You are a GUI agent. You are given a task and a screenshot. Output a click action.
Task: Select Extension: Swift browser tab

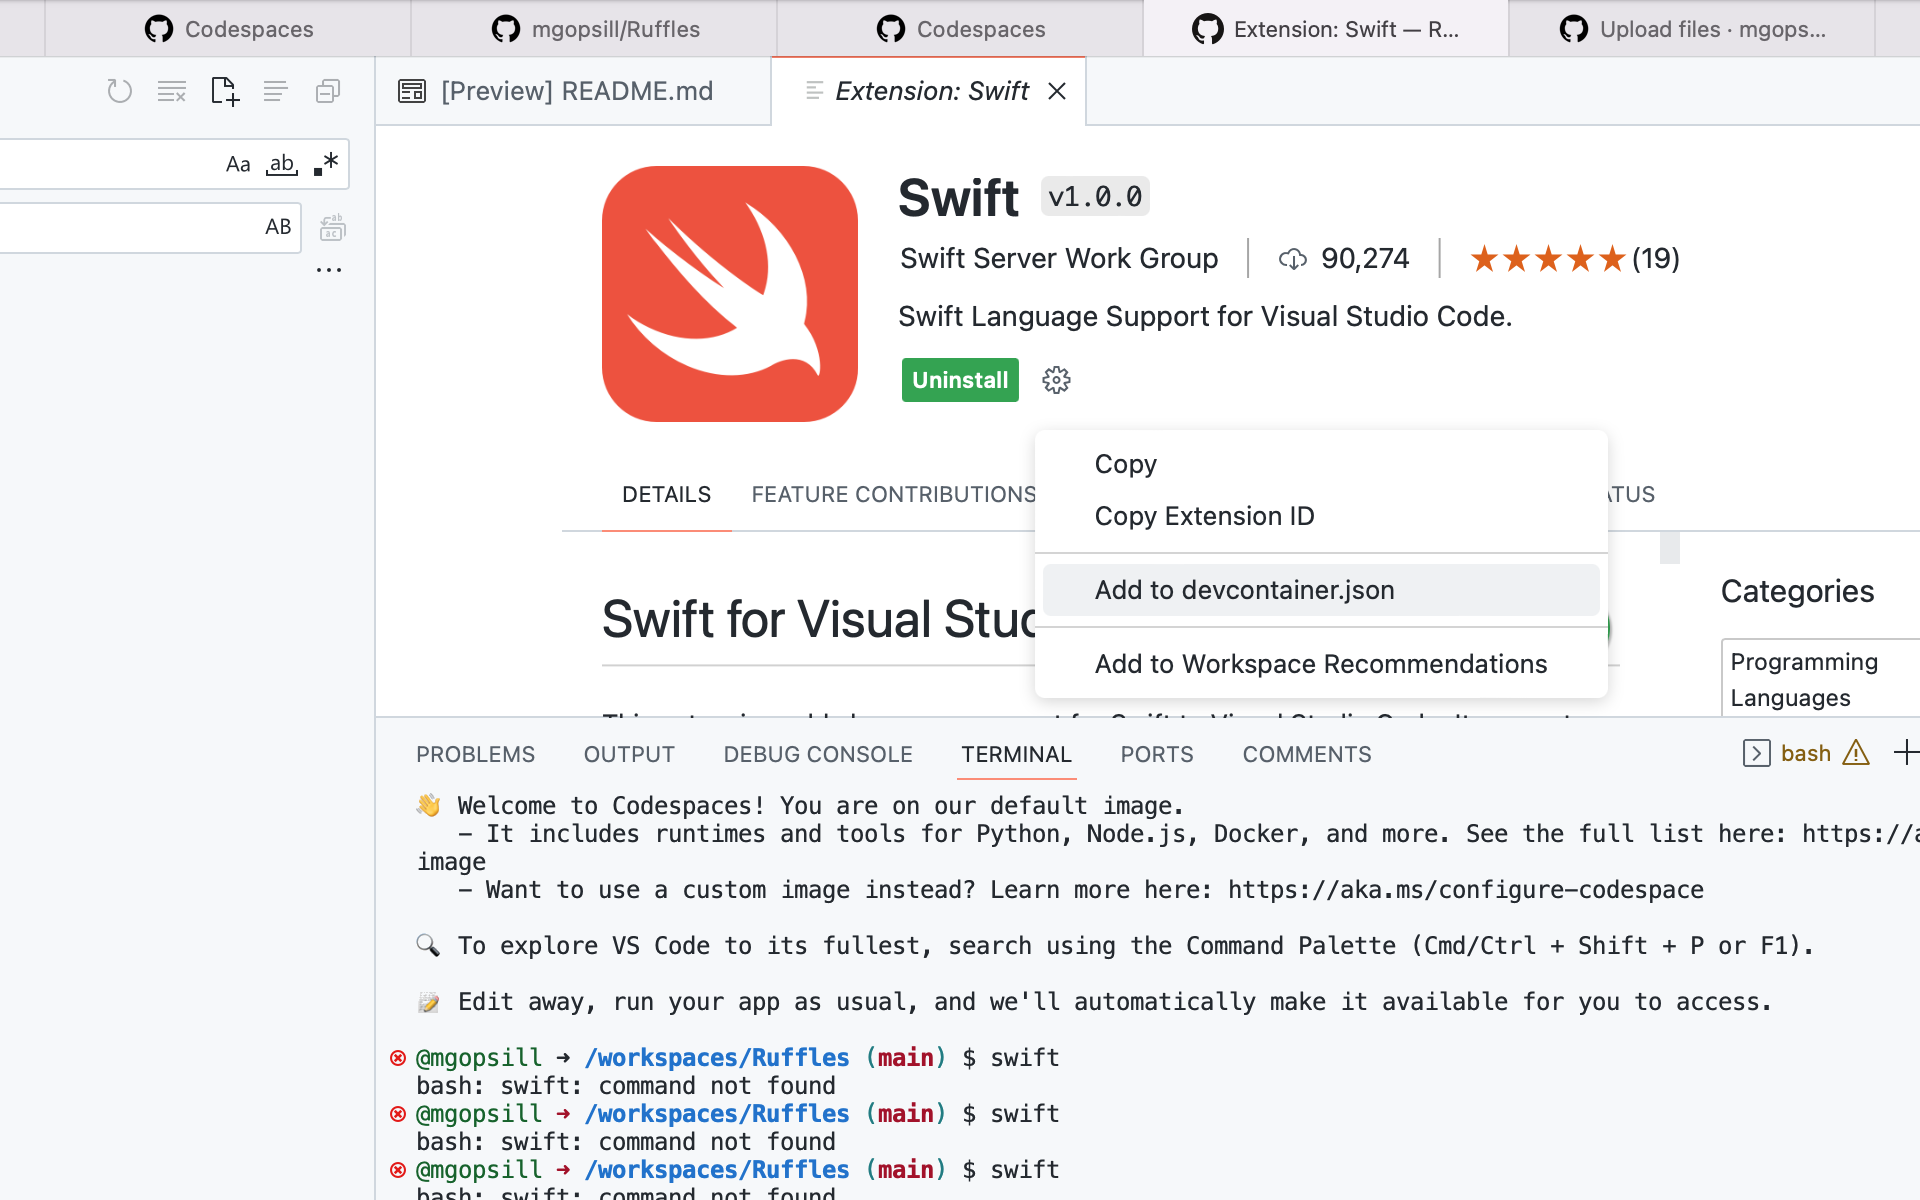pos(1326,29)
